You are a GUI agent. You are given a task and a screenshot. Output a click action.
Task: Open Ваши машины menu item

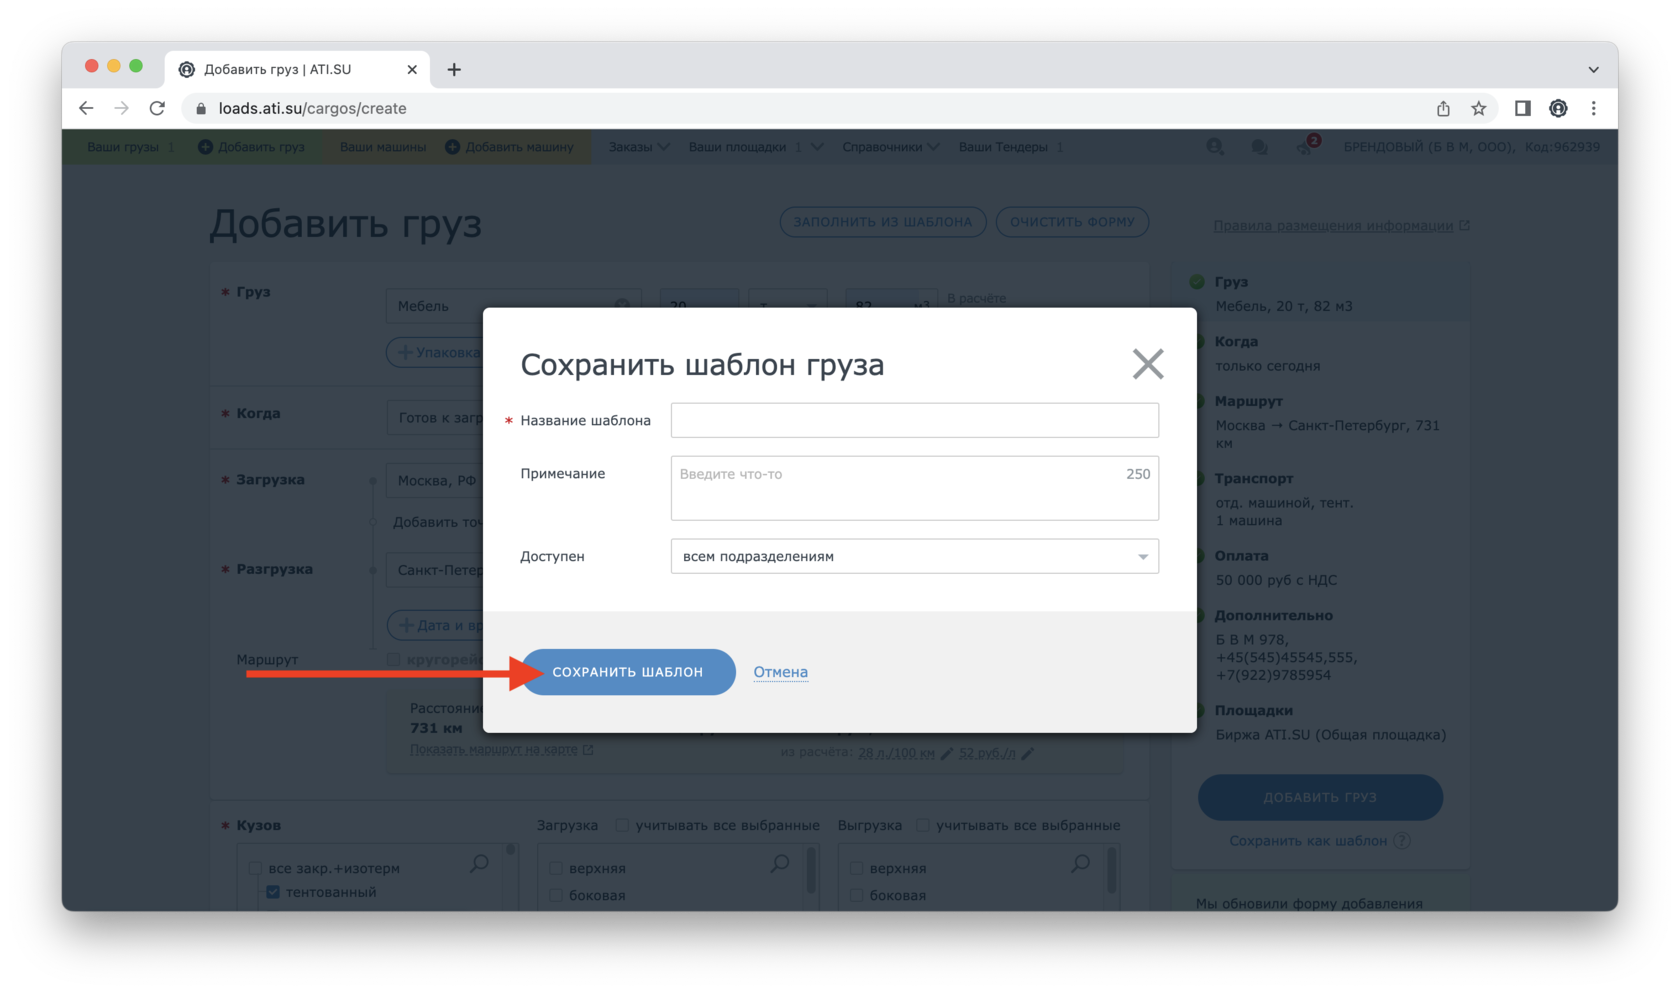(382, 147)
